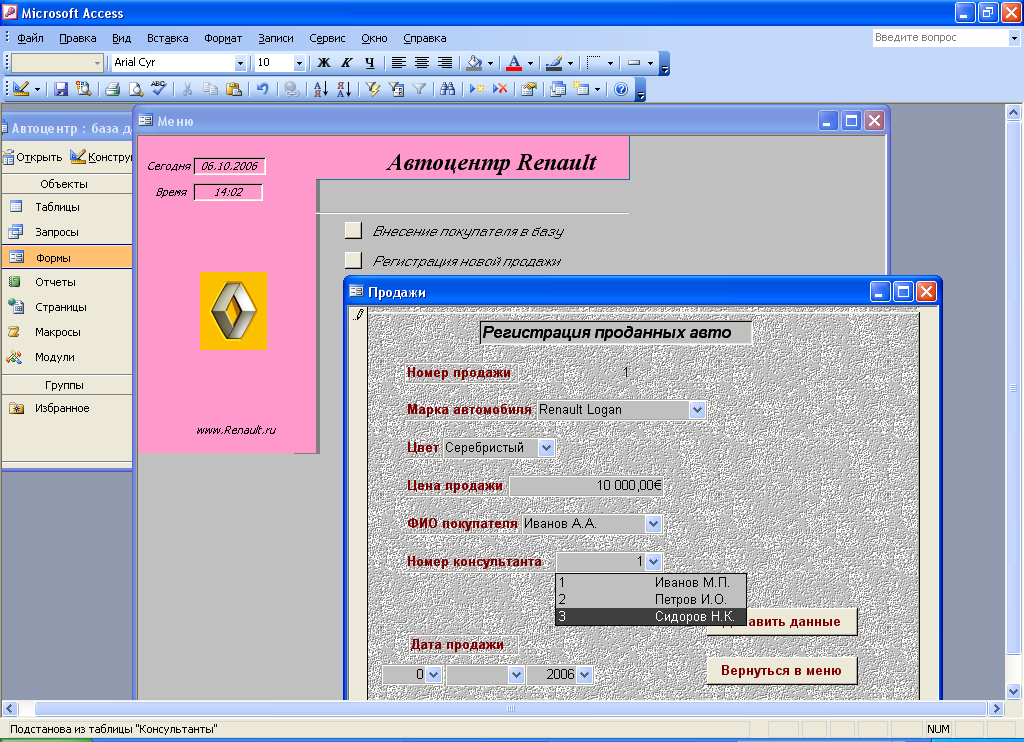This screenshot has height=742, width=1024.
Task: Toggle bold (Ж) formatting
Action: 324,63
